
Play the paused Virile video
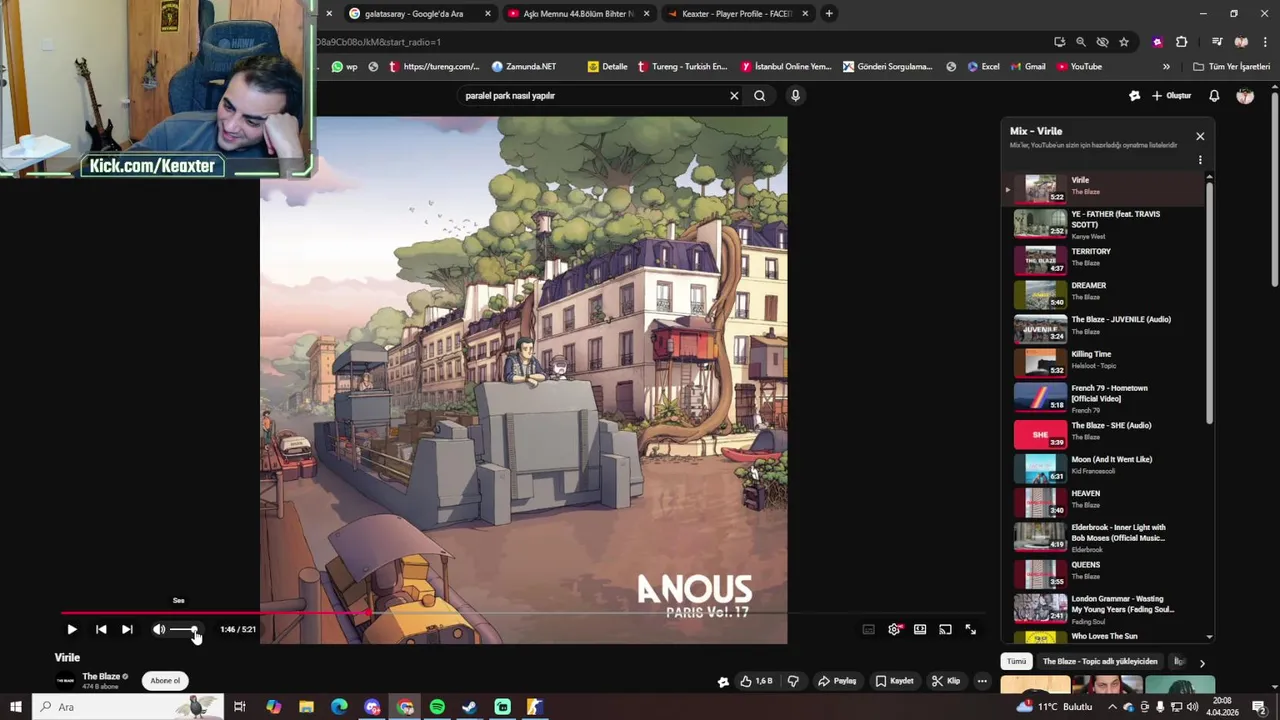(72, 629)
